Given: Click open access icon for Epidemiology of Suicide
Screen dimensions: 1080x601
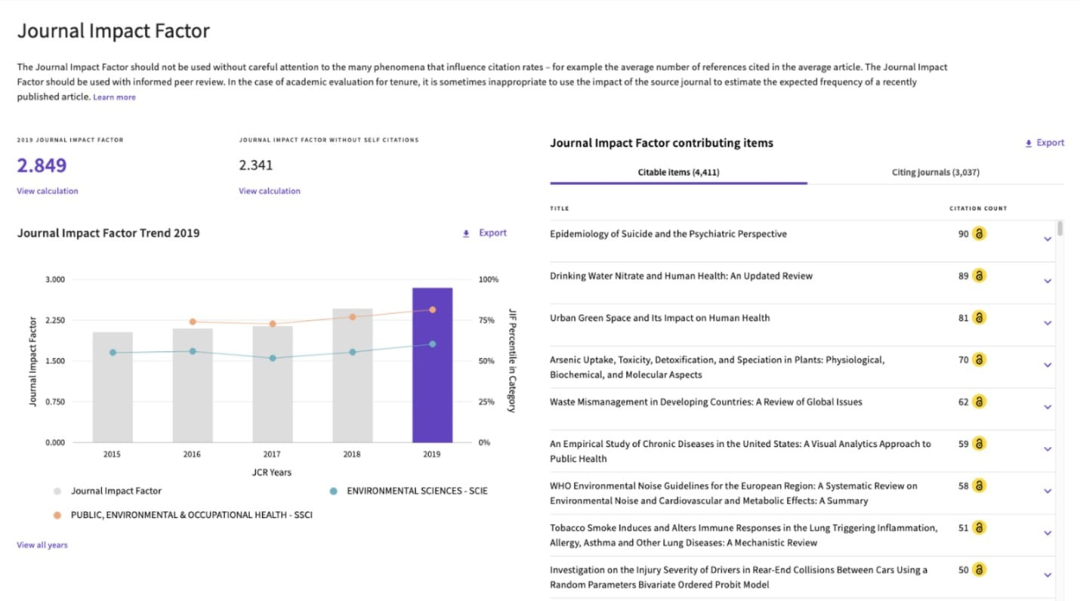Looking at the screenshot, I should [979, 233].
